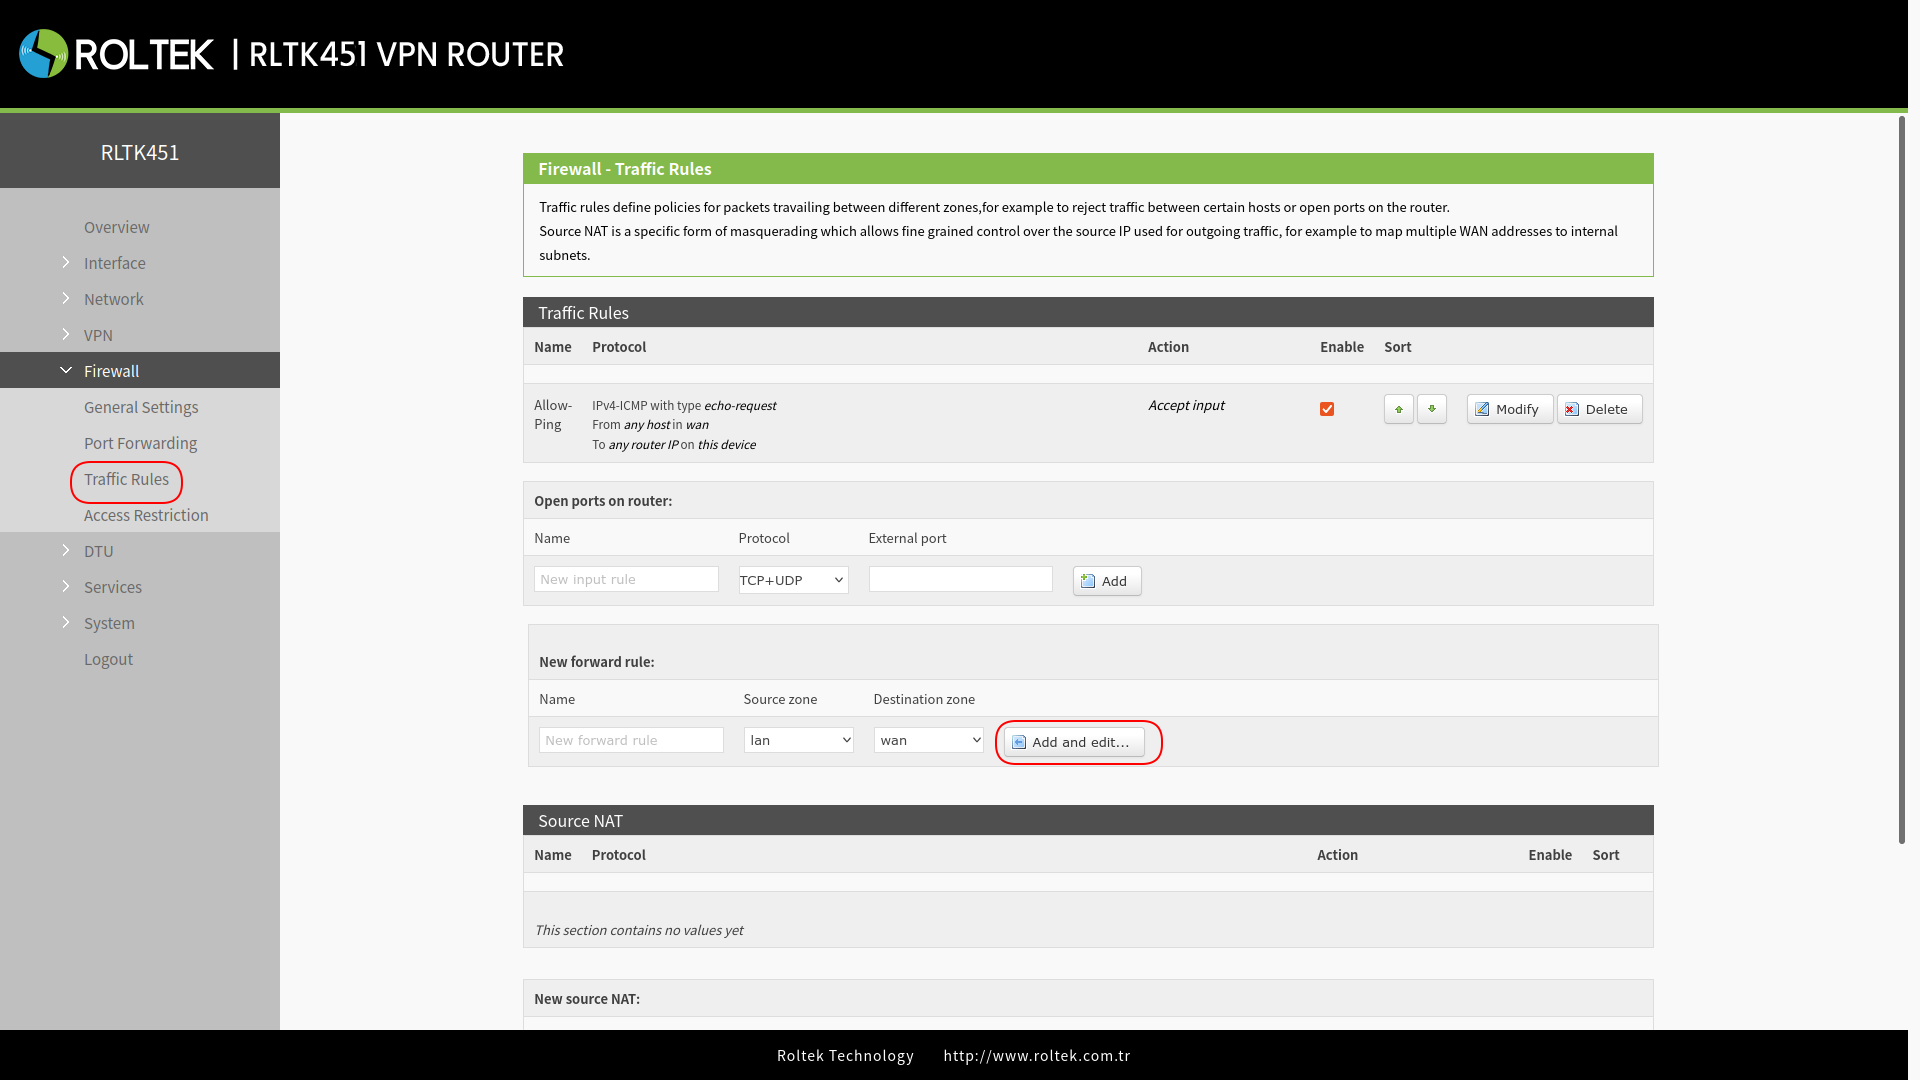Screen dimensions: 1920x1080
Task: Open the TCP+UDP protocol dropdown
Action: 792,580
